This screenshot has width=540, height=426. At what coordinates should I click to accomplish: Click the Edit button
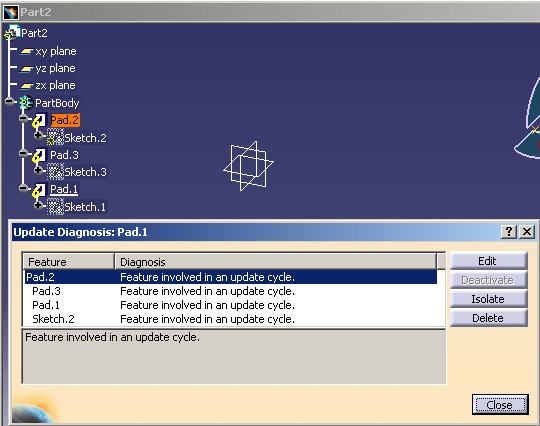[x=488, y=261]
